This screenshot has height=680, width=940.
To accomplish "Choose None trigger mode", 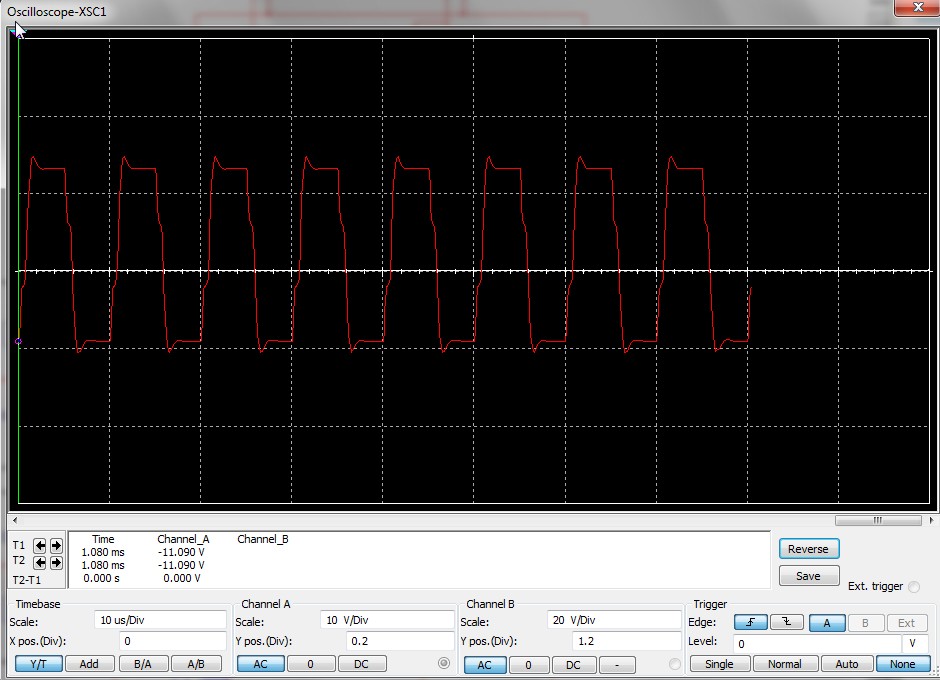I will (902, 664).
